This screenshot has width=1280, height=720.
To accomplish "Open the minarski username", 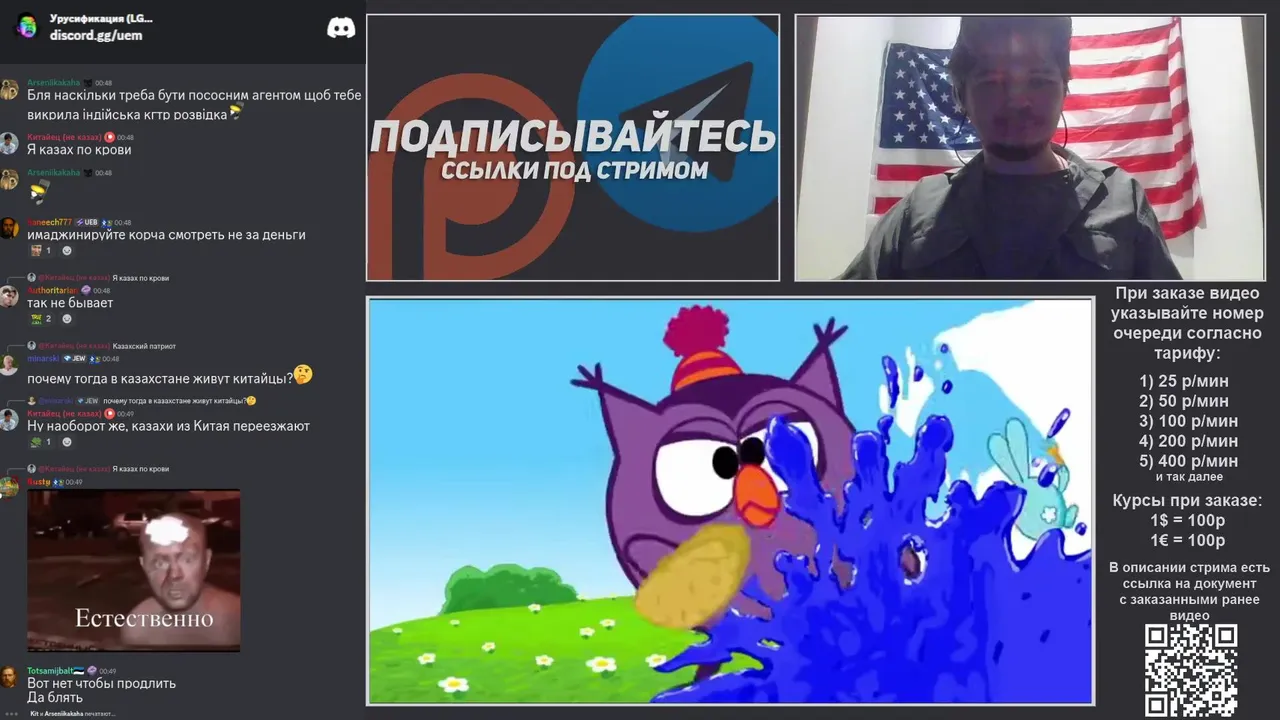I will pyautogui.click(x=43, y=358).
